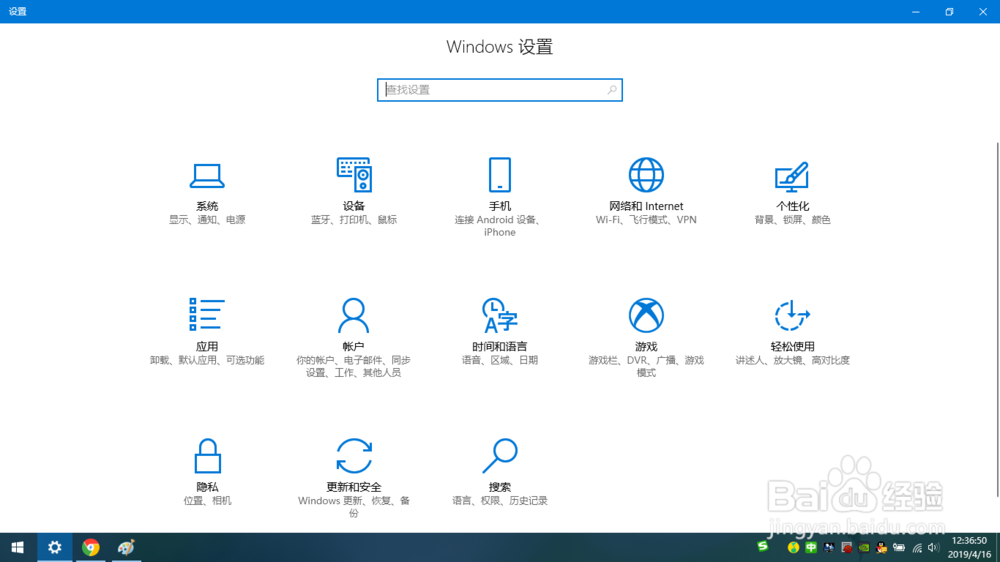Open the 系统 (System) settings category
Viewport: 1000px width, 562px height.
click(x=207, y=195)
